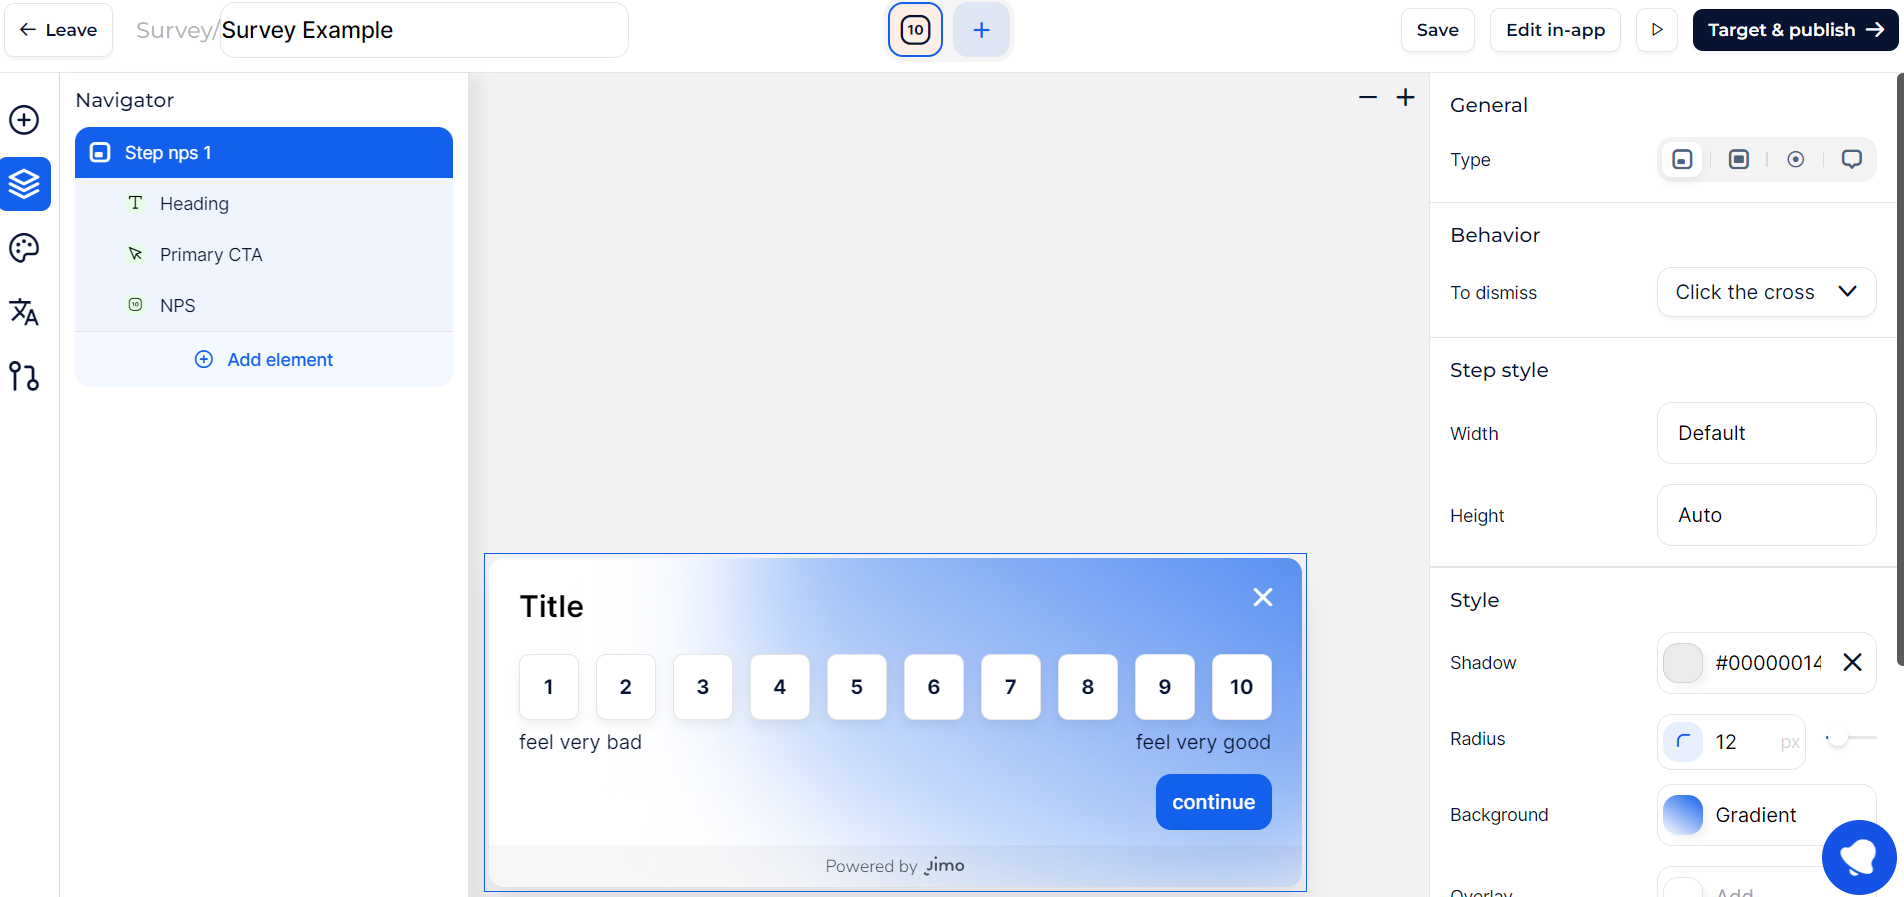Open the Height Auto field
This screenshot has height=897, width=1904.
pyautogui.click(x=1766, y=515)
